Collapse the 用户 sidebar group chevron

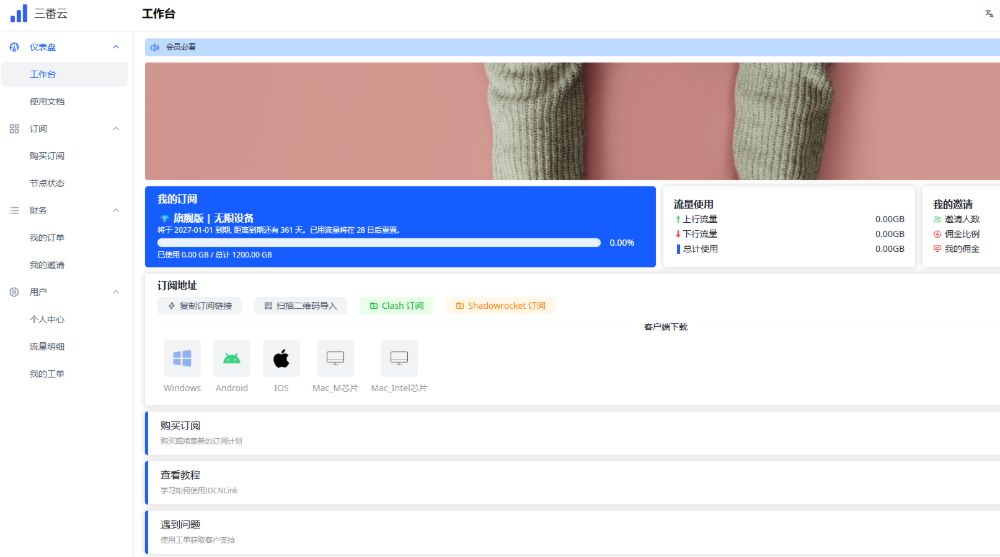click(116, 292)
